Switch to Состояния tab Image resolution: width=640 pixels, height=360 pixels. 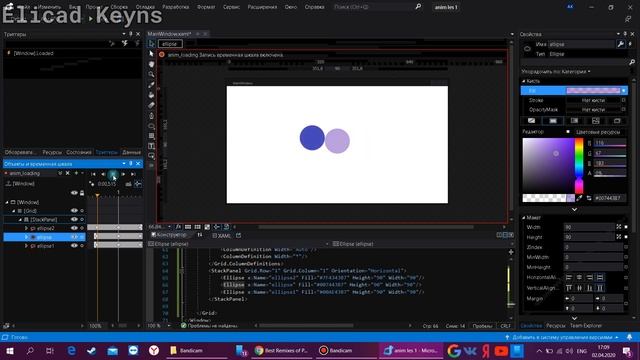pyautogui.click(x=79, y=152)
